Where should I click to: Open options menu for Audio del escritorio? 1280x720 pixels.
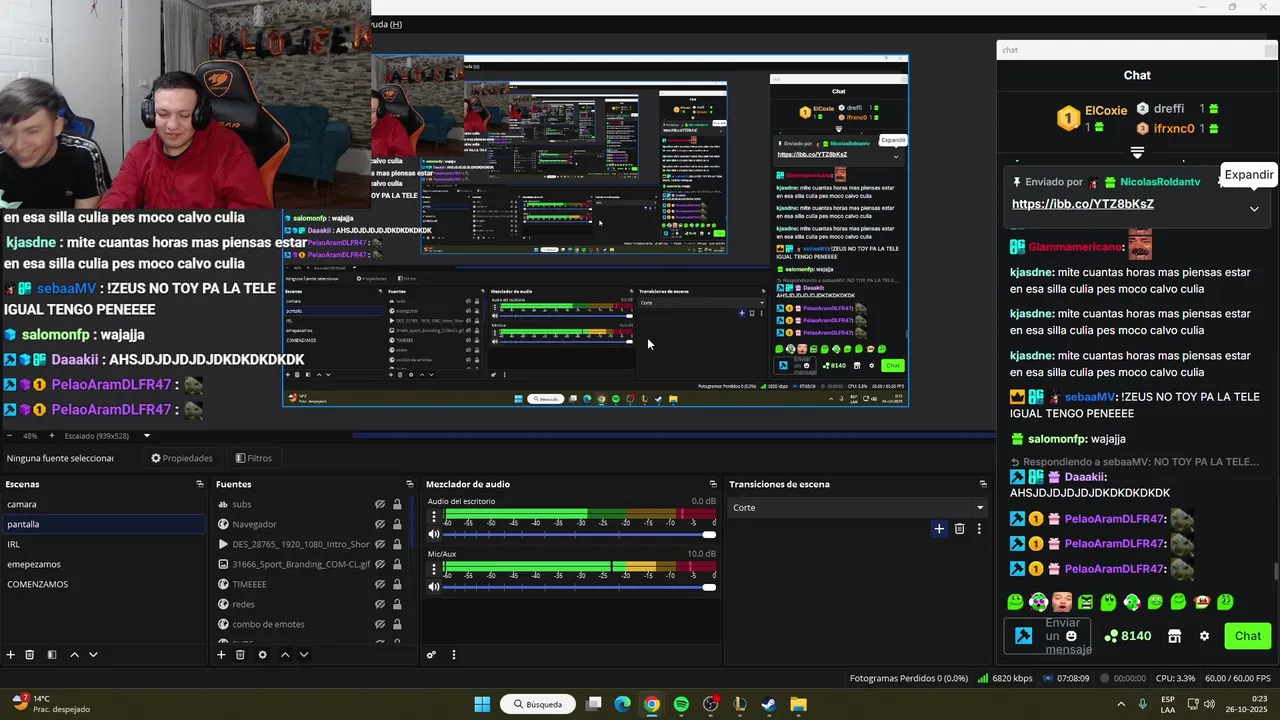click(x=434, y=517)
